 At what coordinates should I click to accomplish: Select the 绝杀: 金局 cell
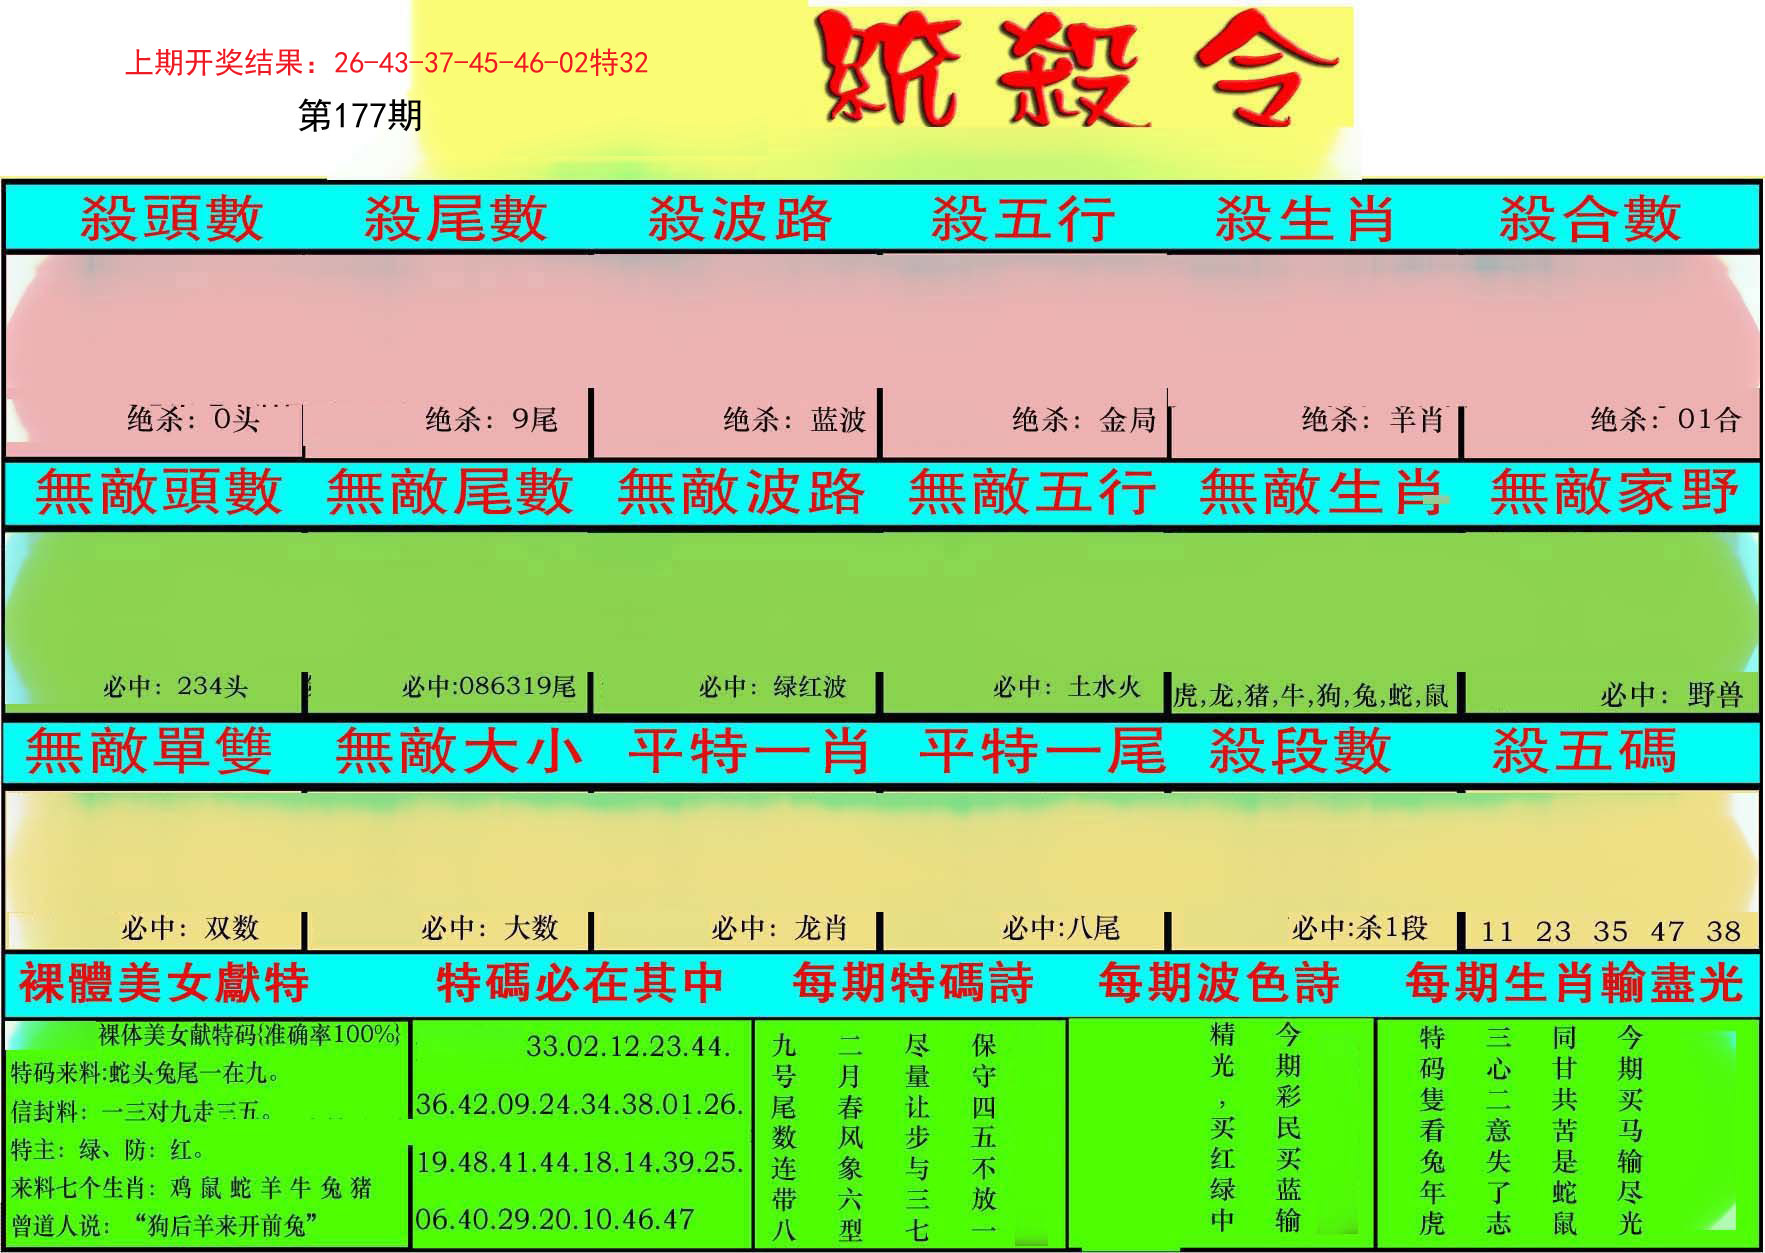coord(1083,419)
